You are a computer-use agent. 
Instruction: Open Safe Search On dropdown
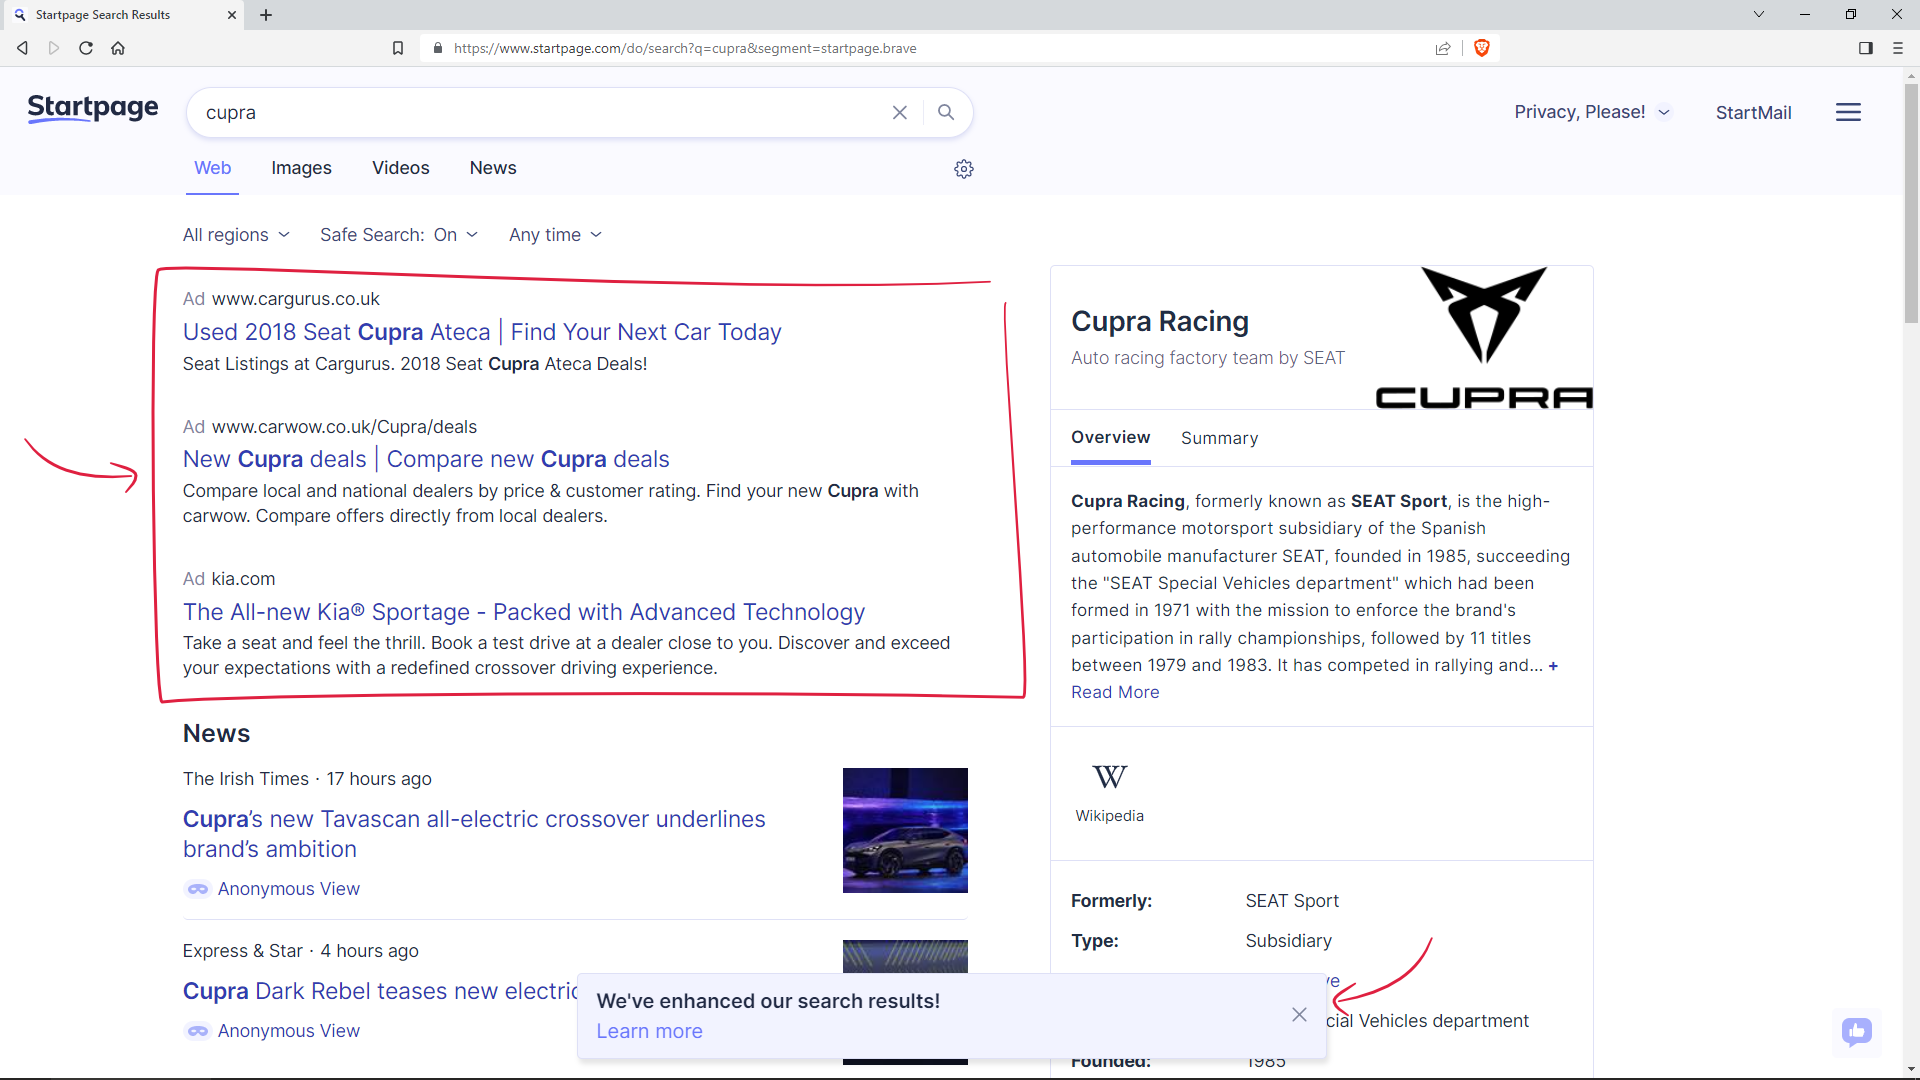coord(398,235)
